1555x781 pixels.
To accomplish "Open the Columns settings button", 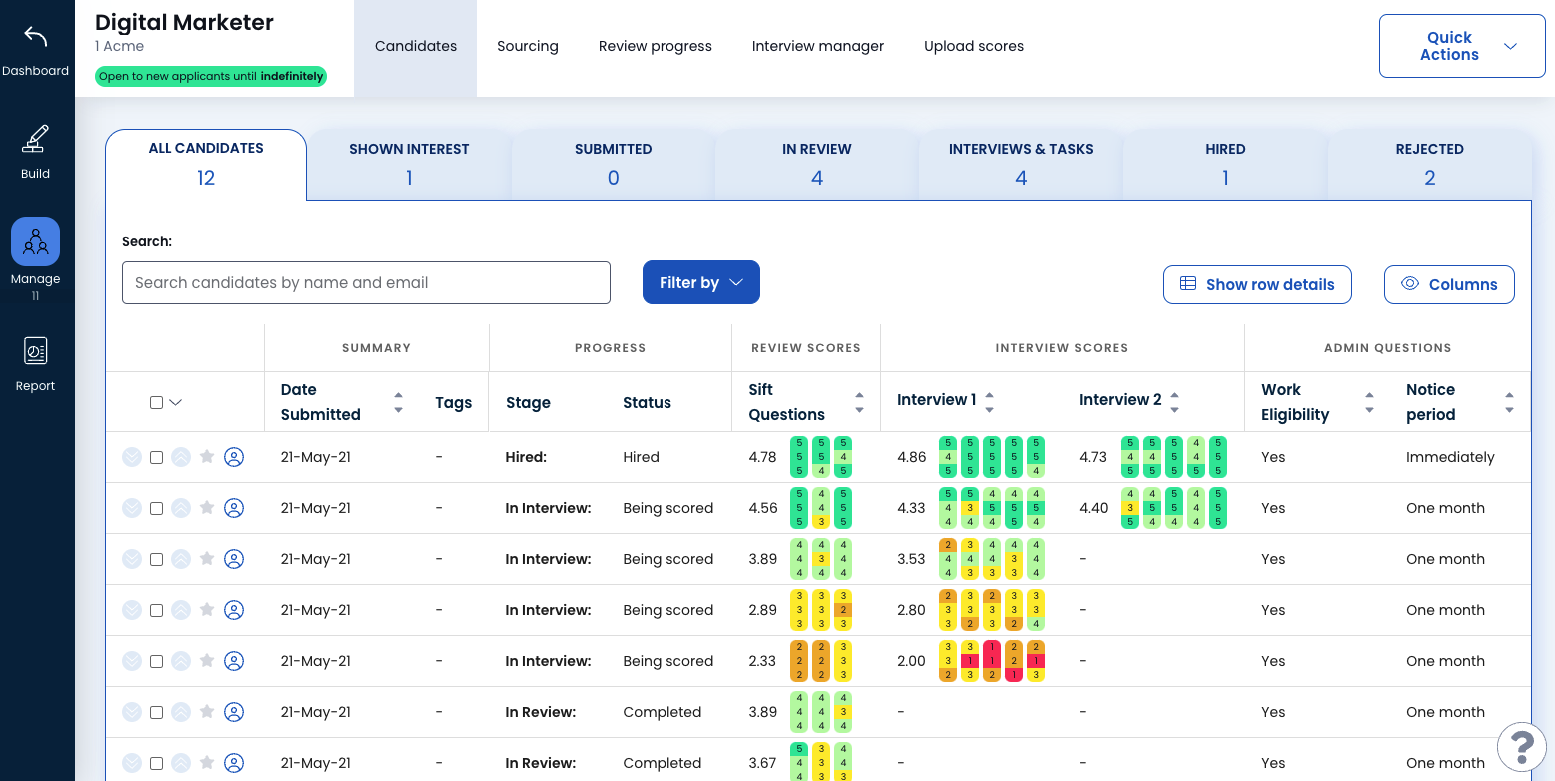I will [1449, 284].
